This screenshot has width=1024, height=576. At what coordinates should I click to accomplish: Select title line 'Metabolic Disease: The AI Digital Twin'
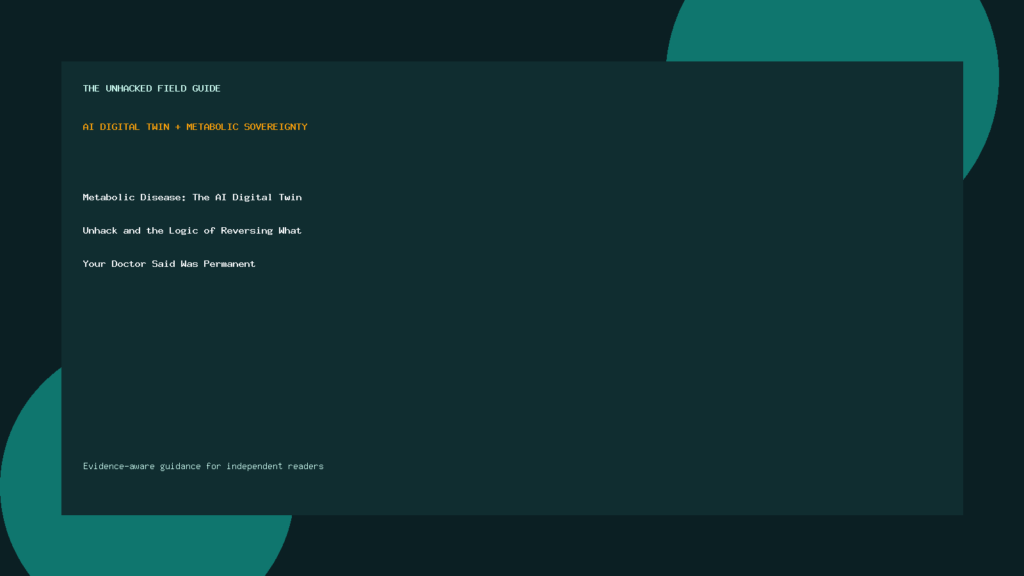[x=192, y=197]
